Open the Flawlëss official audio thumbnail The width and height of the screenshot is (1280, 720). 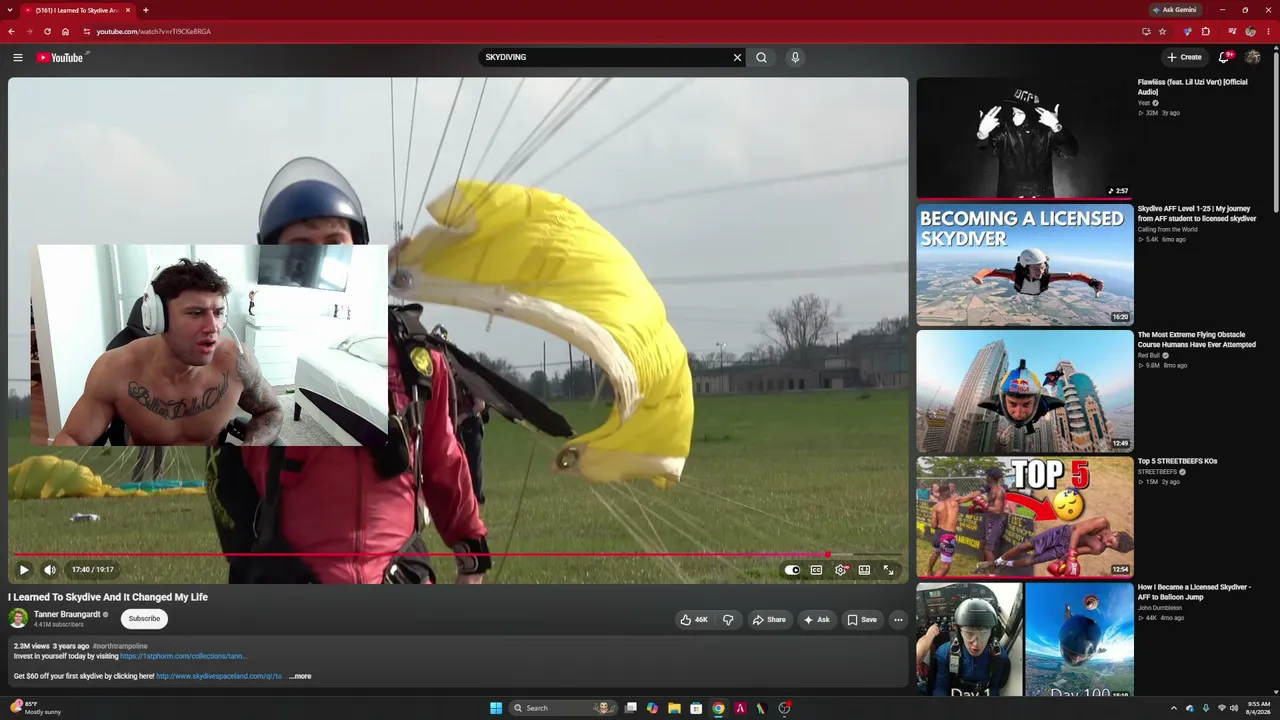click(x=1025, y=138)
